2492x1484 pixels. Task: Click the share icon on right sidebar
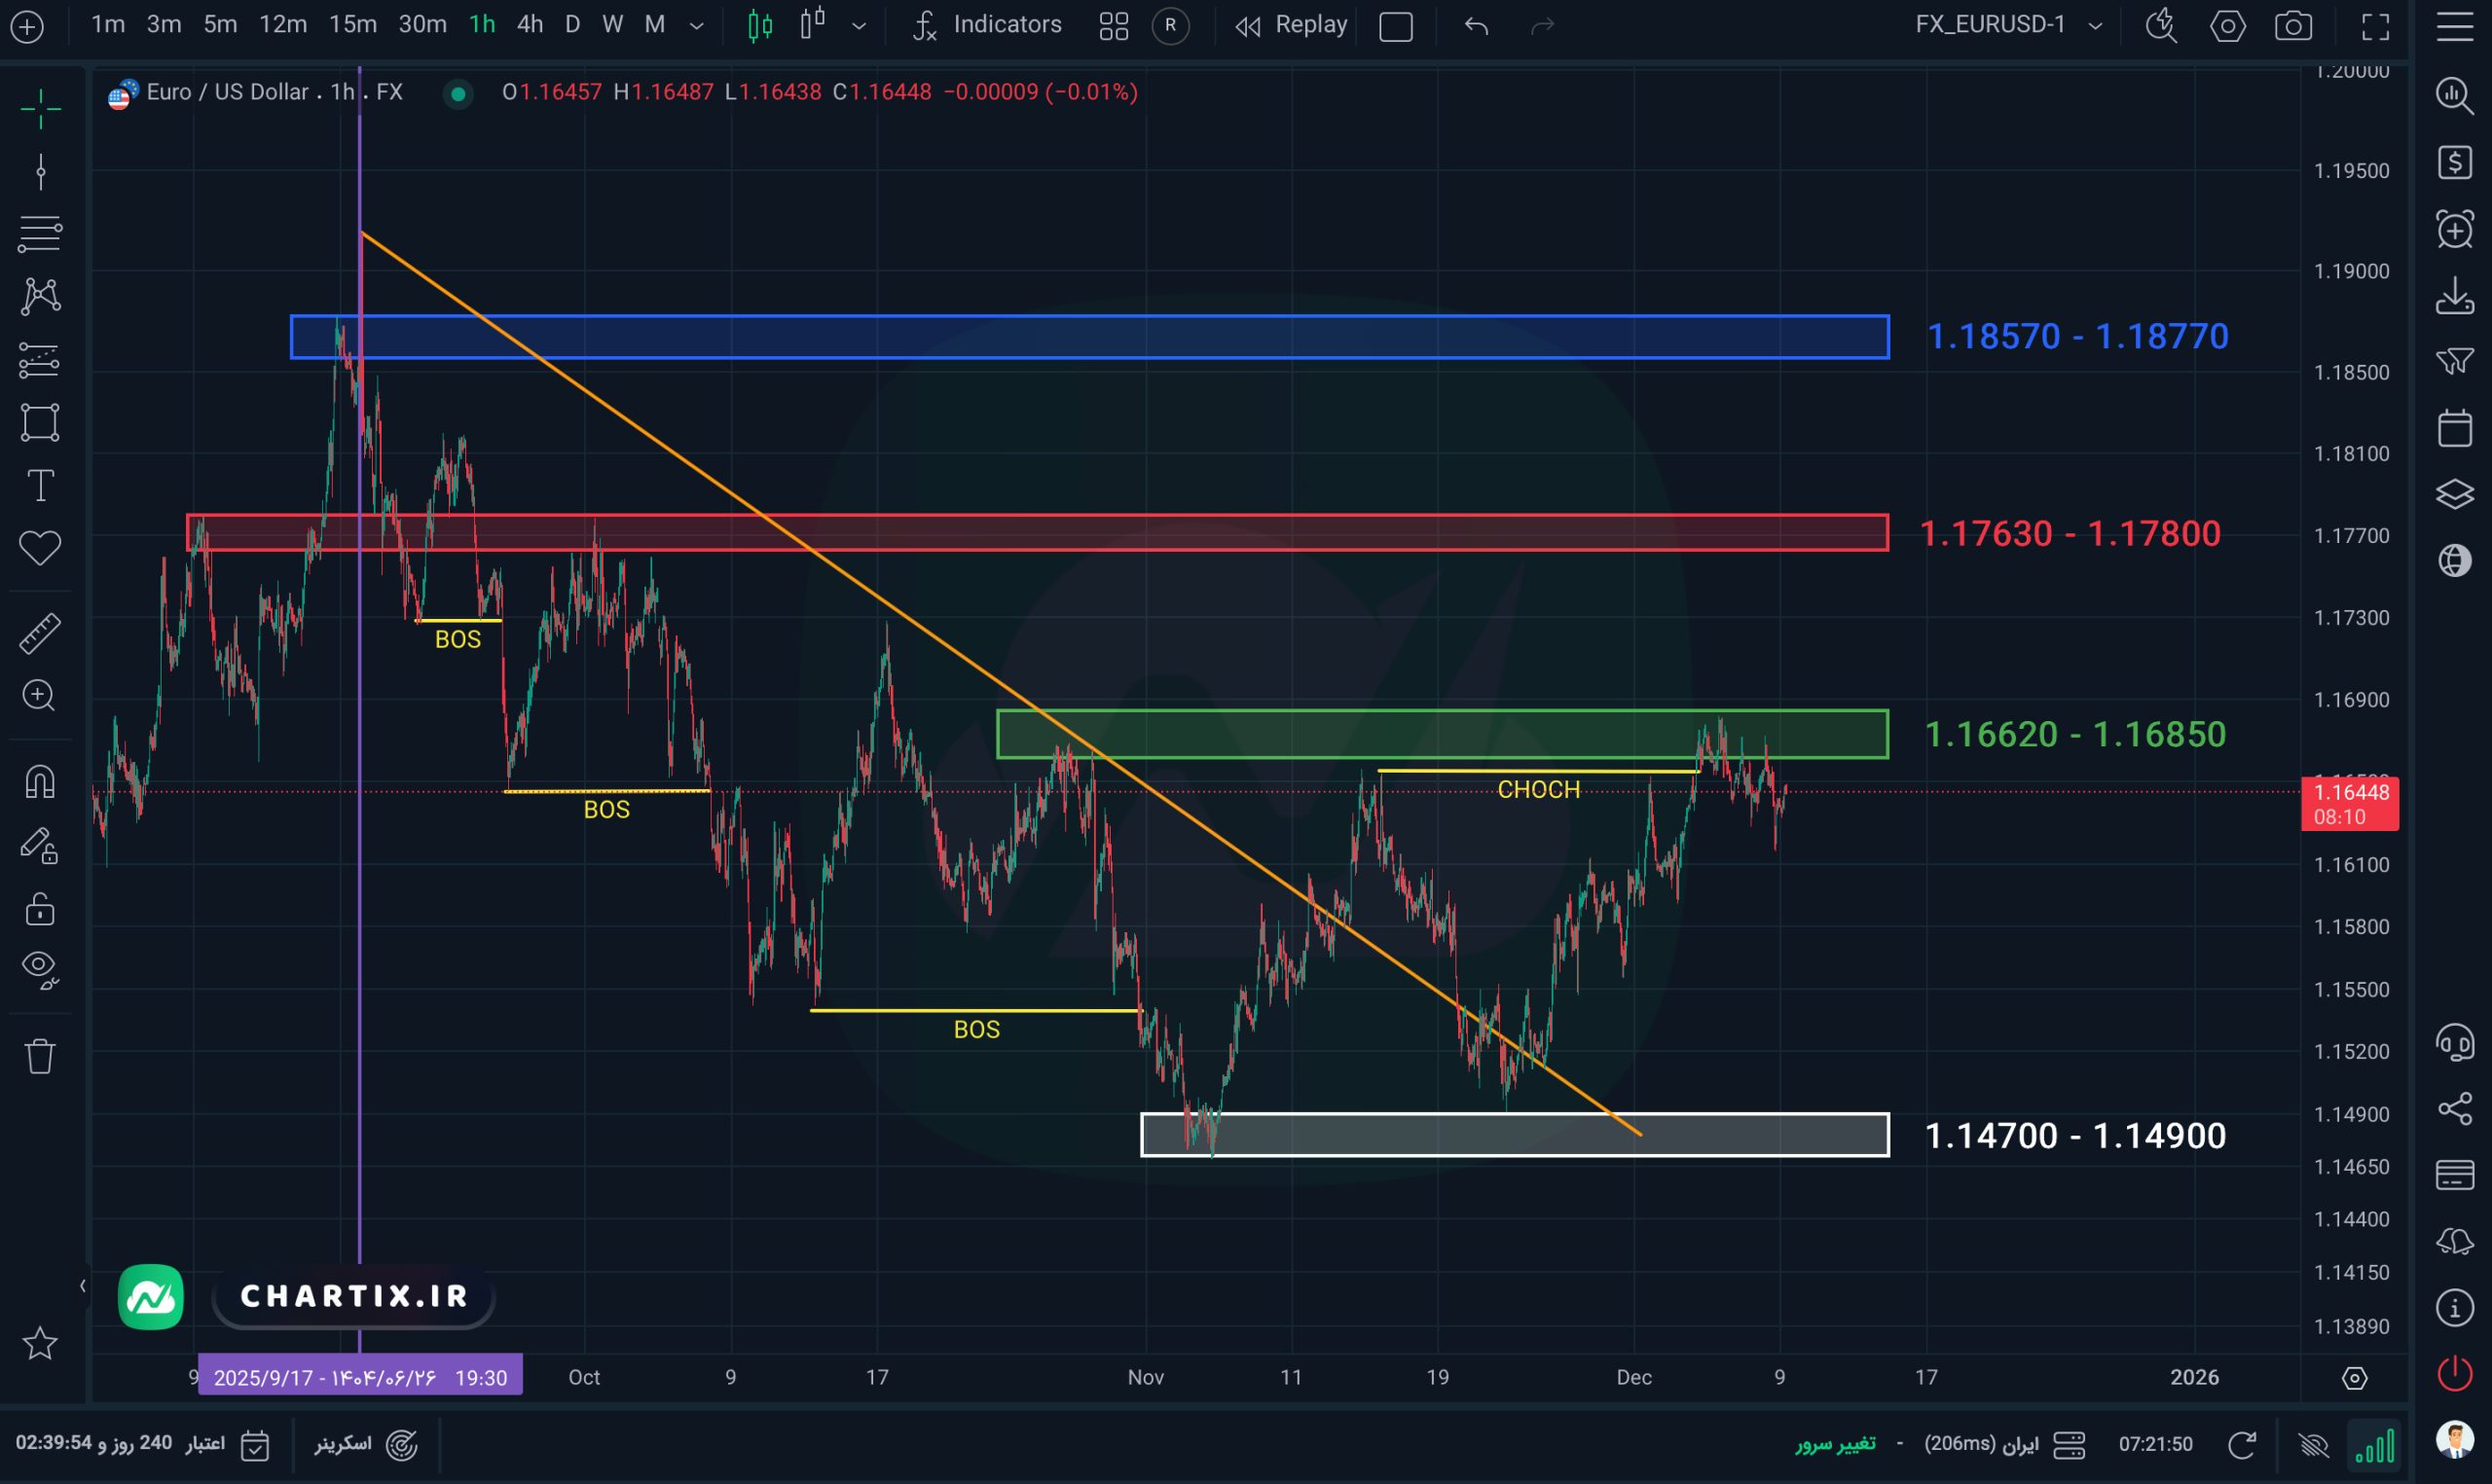coord(2454,1109)
